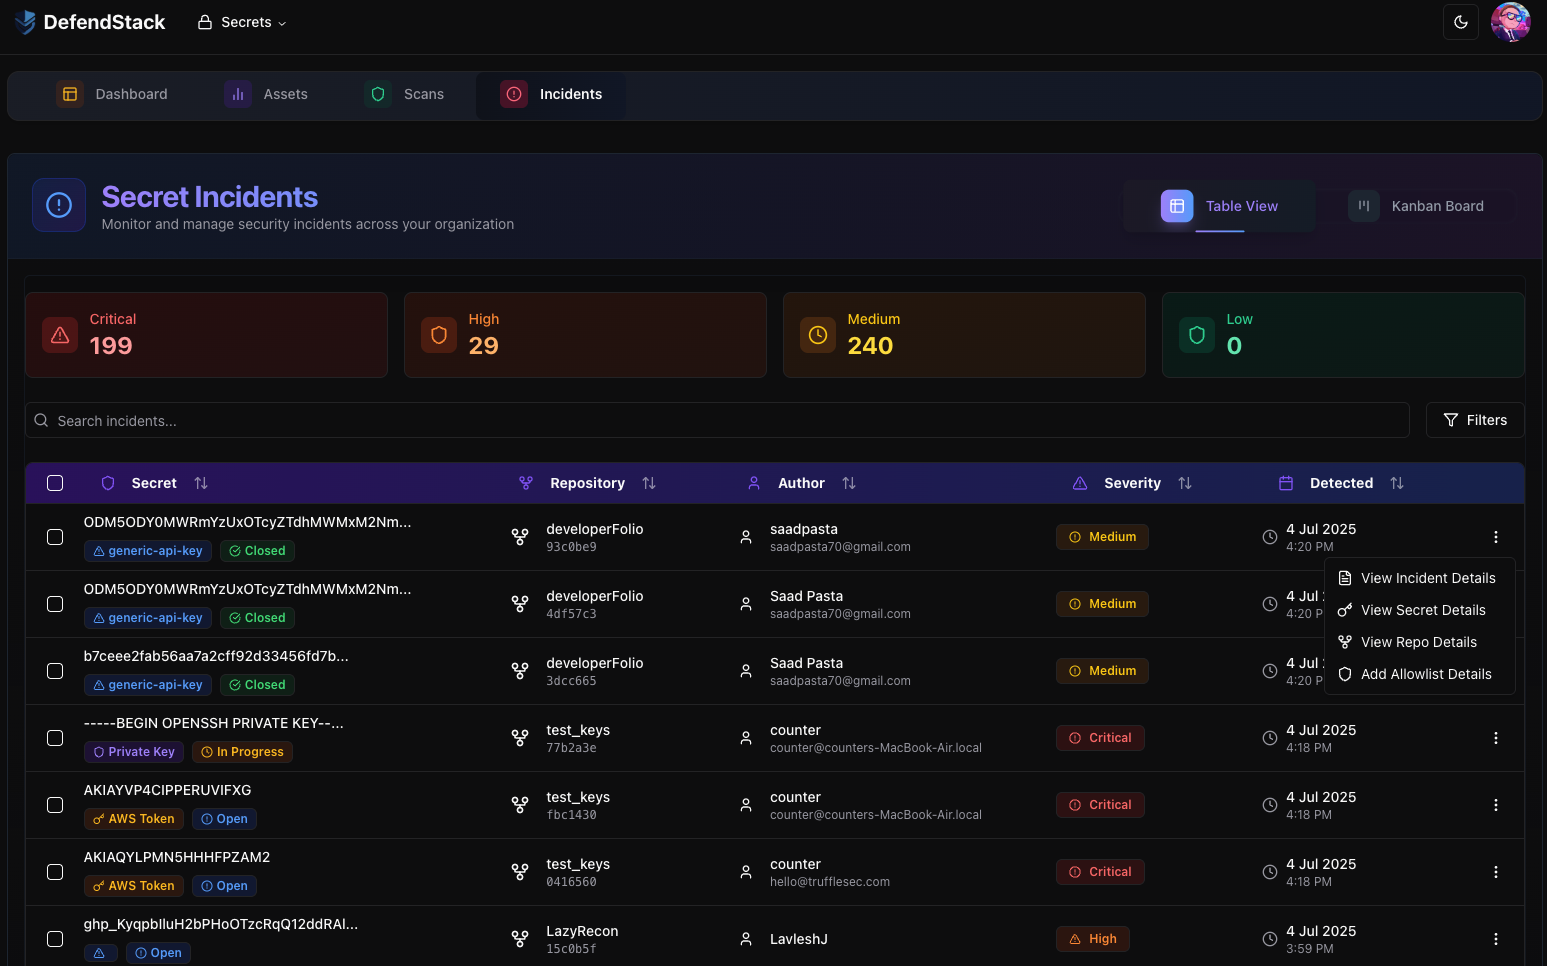Open the Filters panel

1475,420
